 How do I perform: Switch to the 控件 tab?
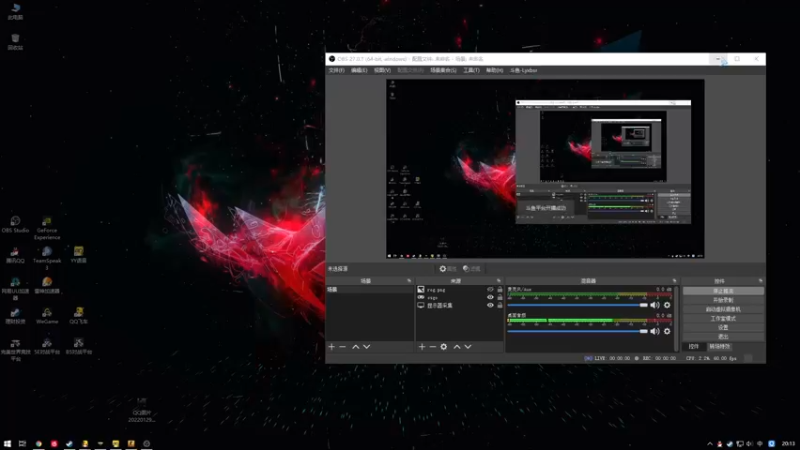click(x=693, y=346)
